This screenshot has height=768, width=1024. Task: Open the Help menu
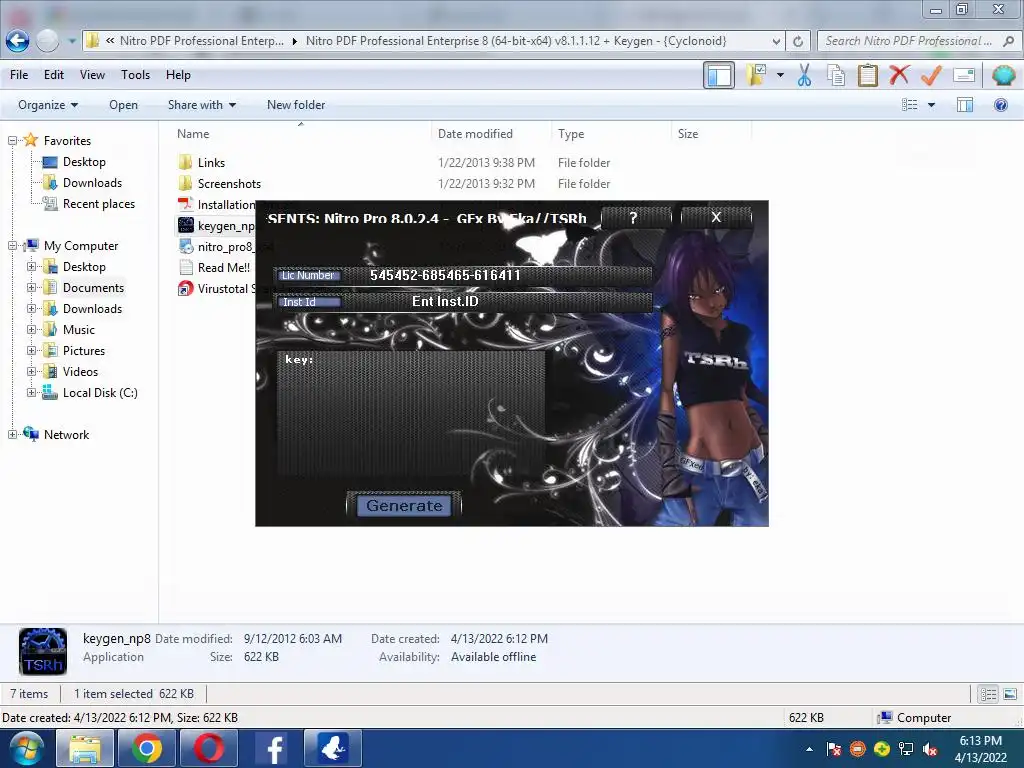pyautogui.click(x=178, y=74)
